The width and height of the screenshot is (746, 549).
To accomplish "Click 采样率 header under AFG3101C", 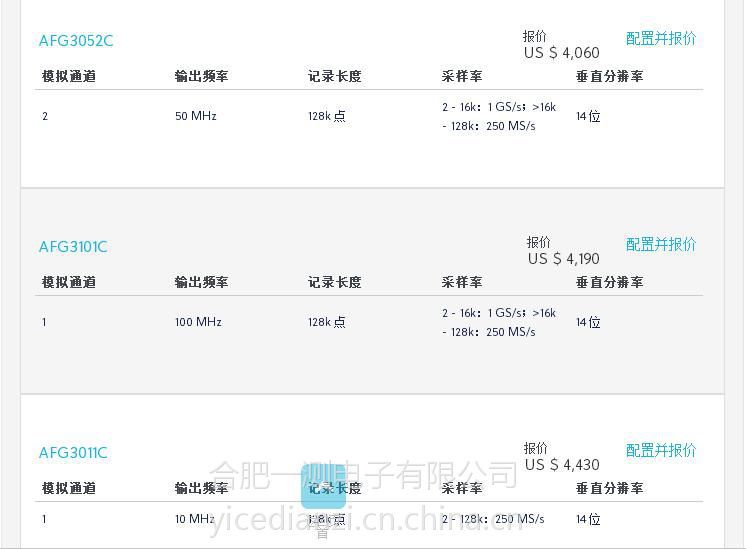I will tap(461, 282).
